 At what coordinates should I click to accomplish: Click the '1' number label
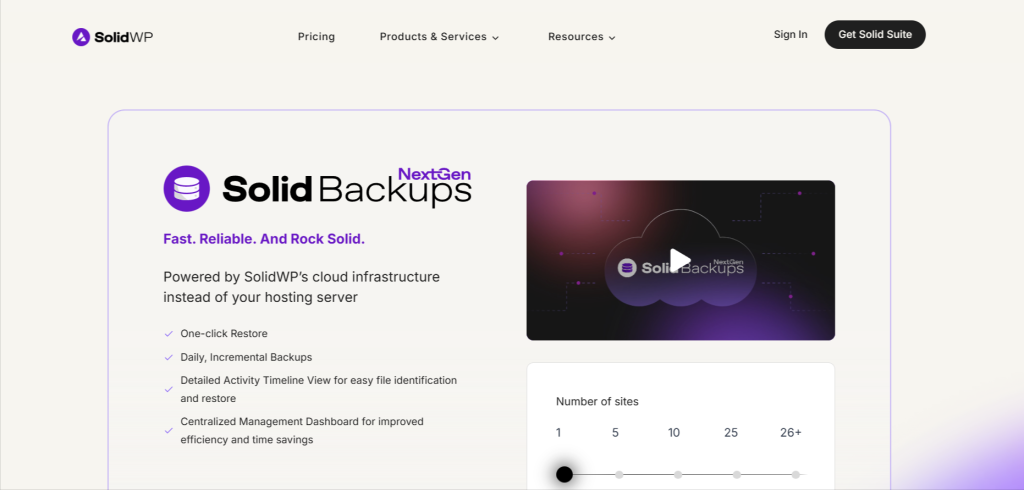point(558,433)
